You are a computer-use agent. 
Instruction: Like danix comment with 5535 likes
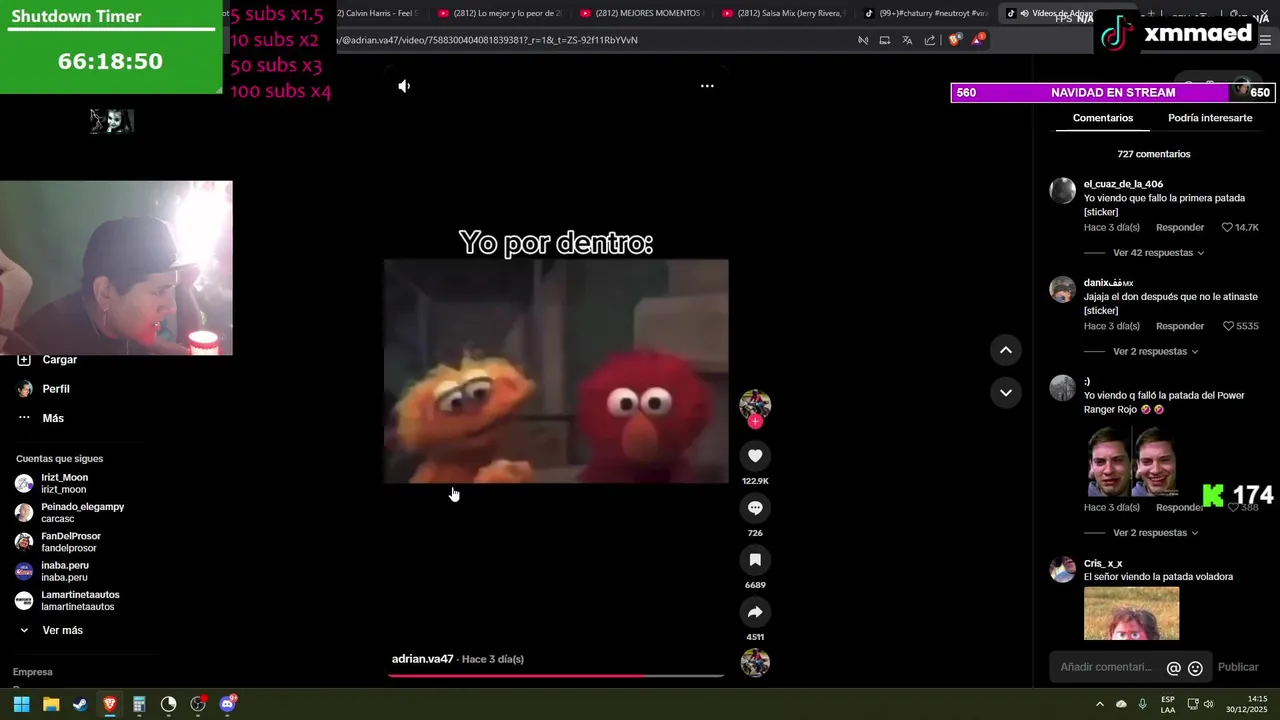pos(1229,326)
